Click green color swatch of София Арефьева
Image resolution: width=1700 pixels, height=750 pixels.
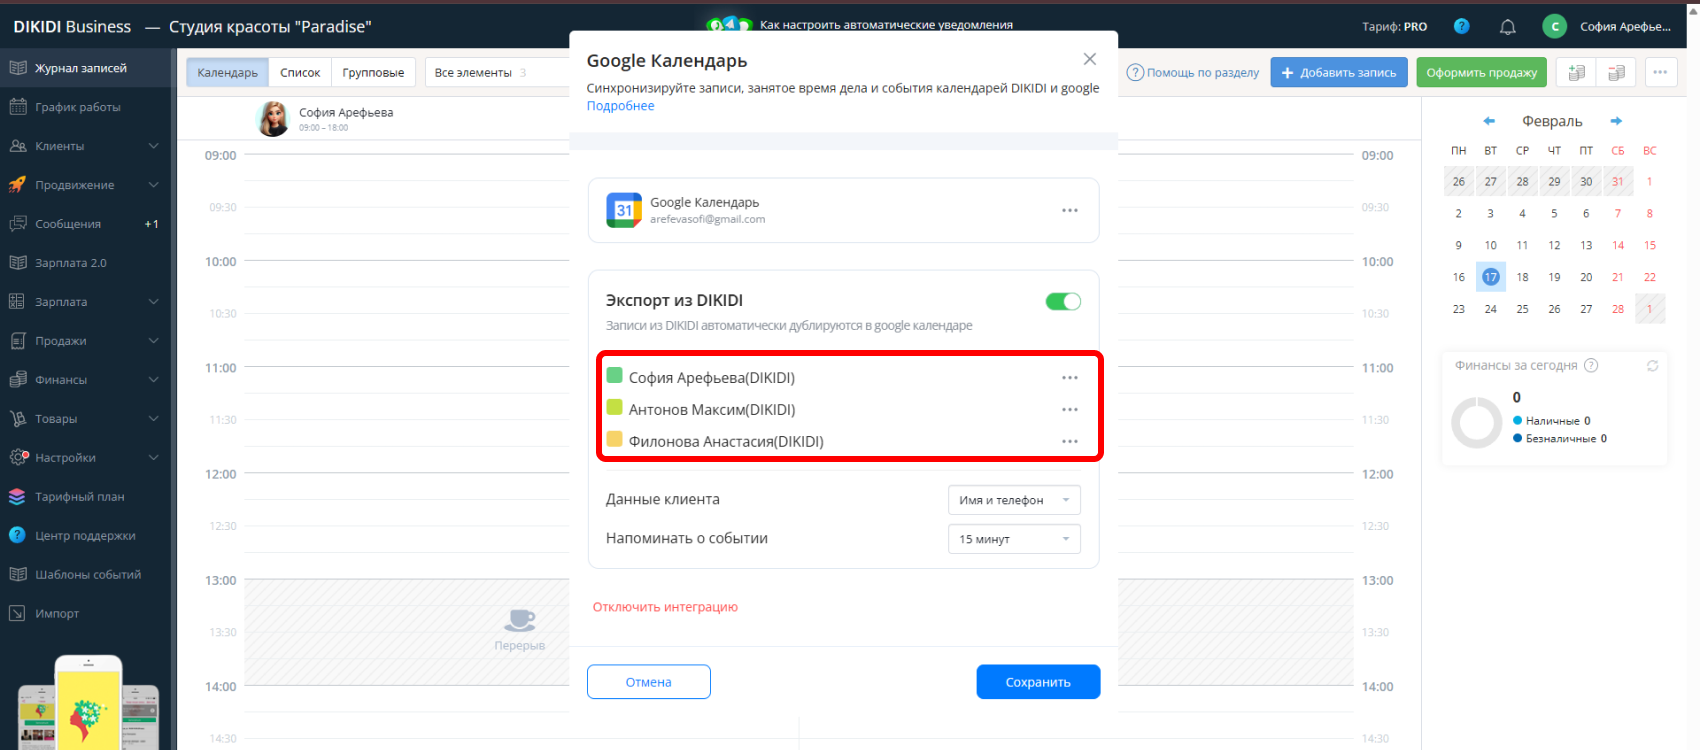point(615,376)
